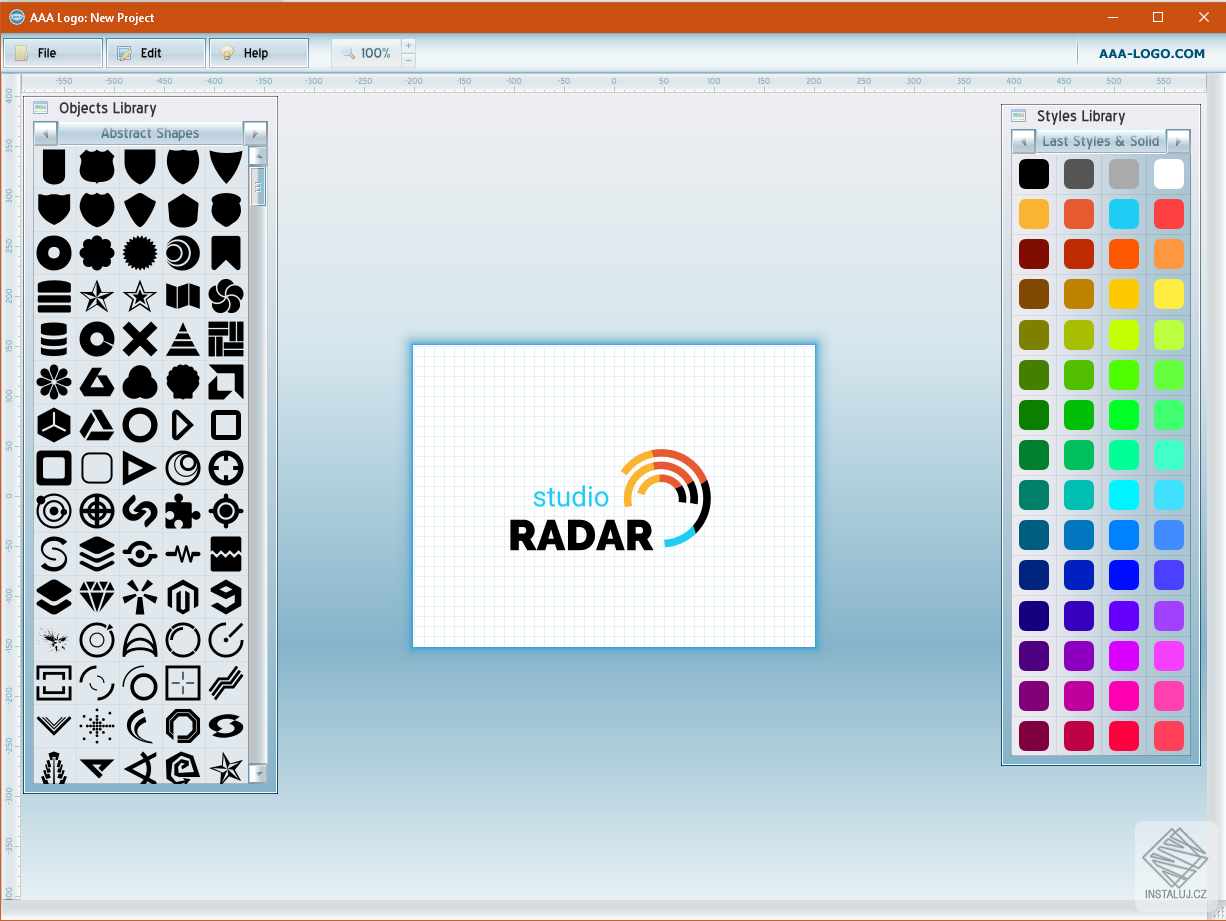Screen dimensions: 1226x921
Task: Select the puzzle piece shape
Action: point(183,511)
